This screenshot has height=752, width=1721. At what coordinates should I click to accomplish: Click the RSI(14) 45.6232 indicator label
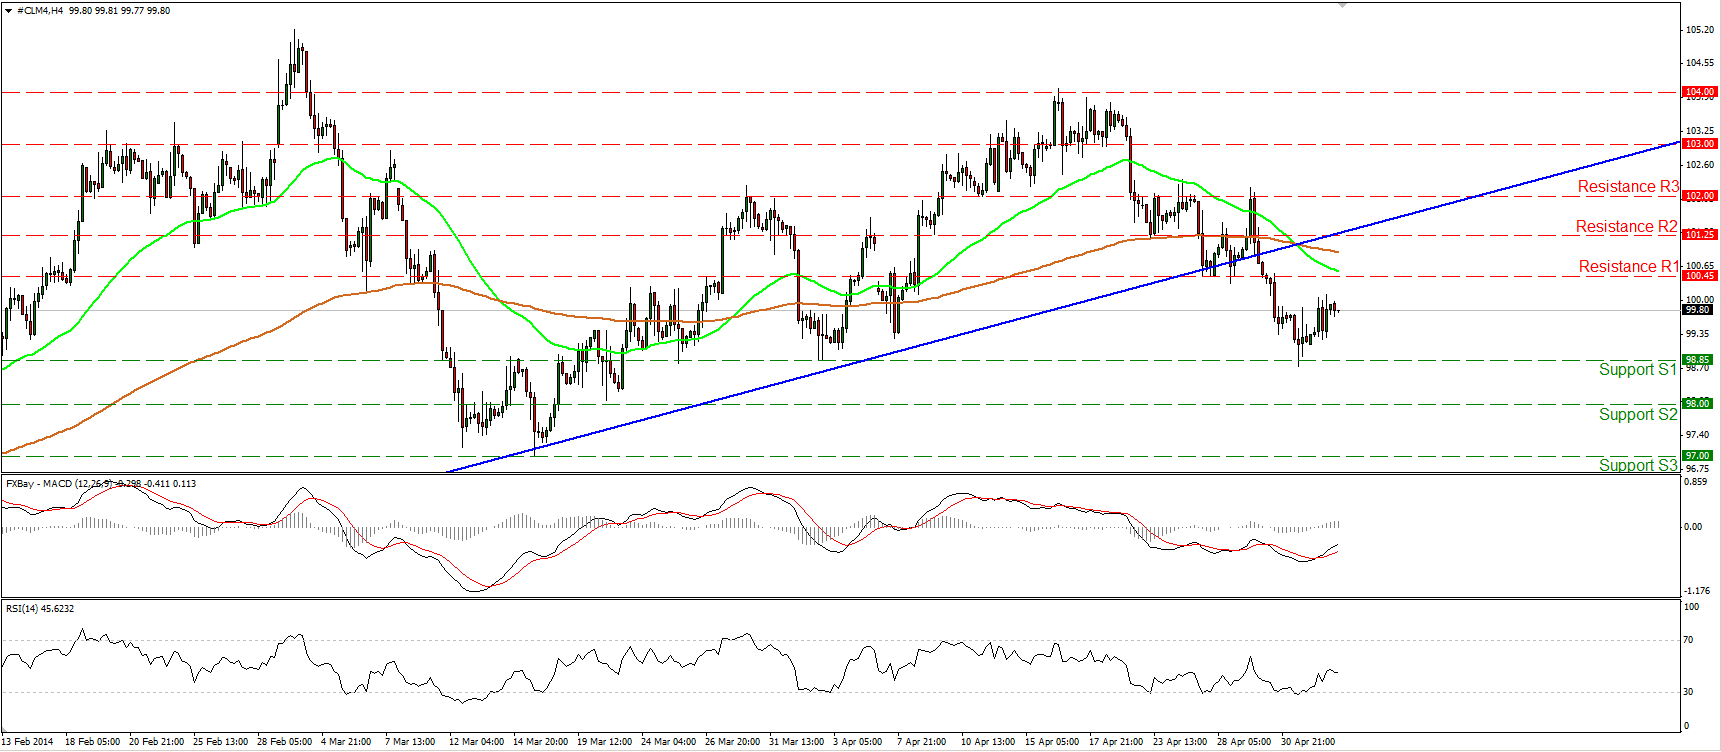coord(40,608)
